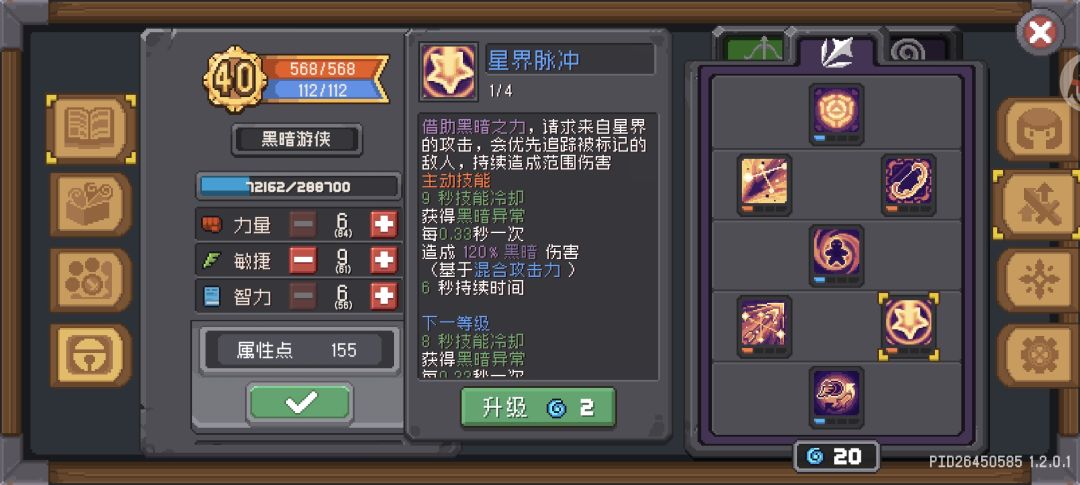Click the experience progress bar
The height and width of the screenshot is (485, 1080).
(x=299, y=187)
